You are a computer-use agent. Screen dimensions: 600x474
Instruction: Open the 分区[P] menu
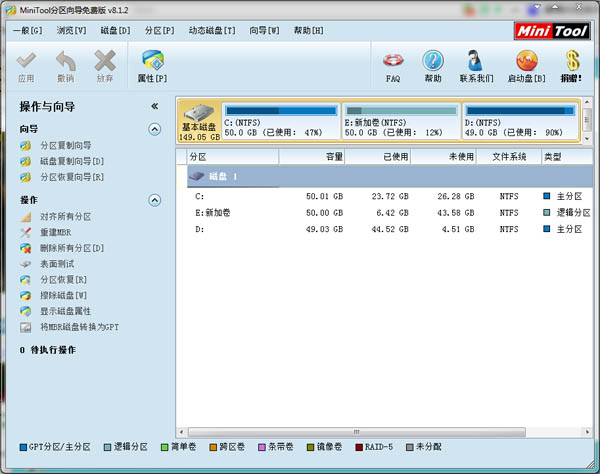160,31
